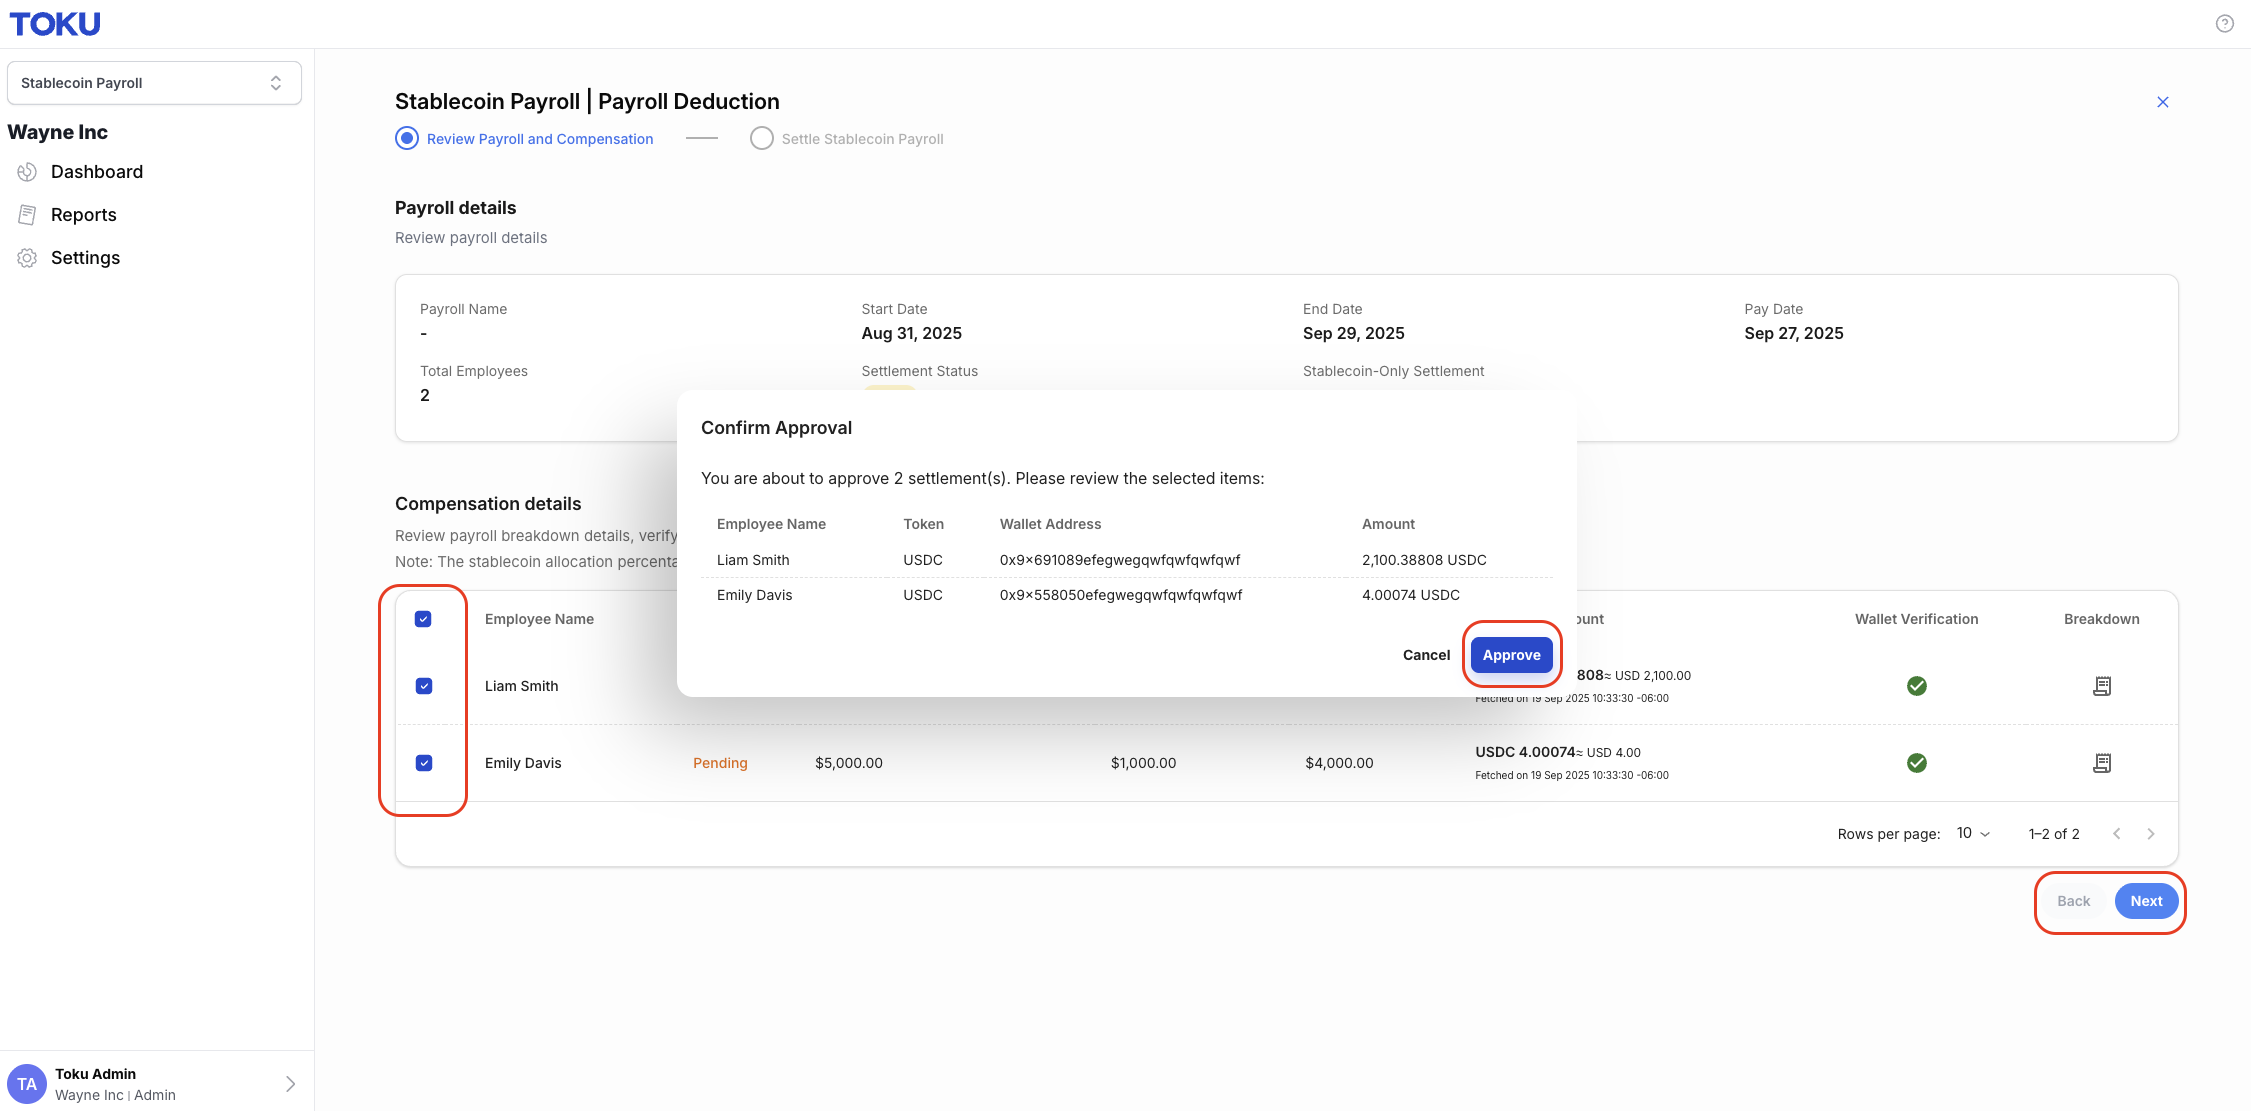Viewport: 2251px width, 1111px height.
Task: Click wallet address 0x9×558050efegwegqwfqwfqwfqwf
Action: point(1121,595)
